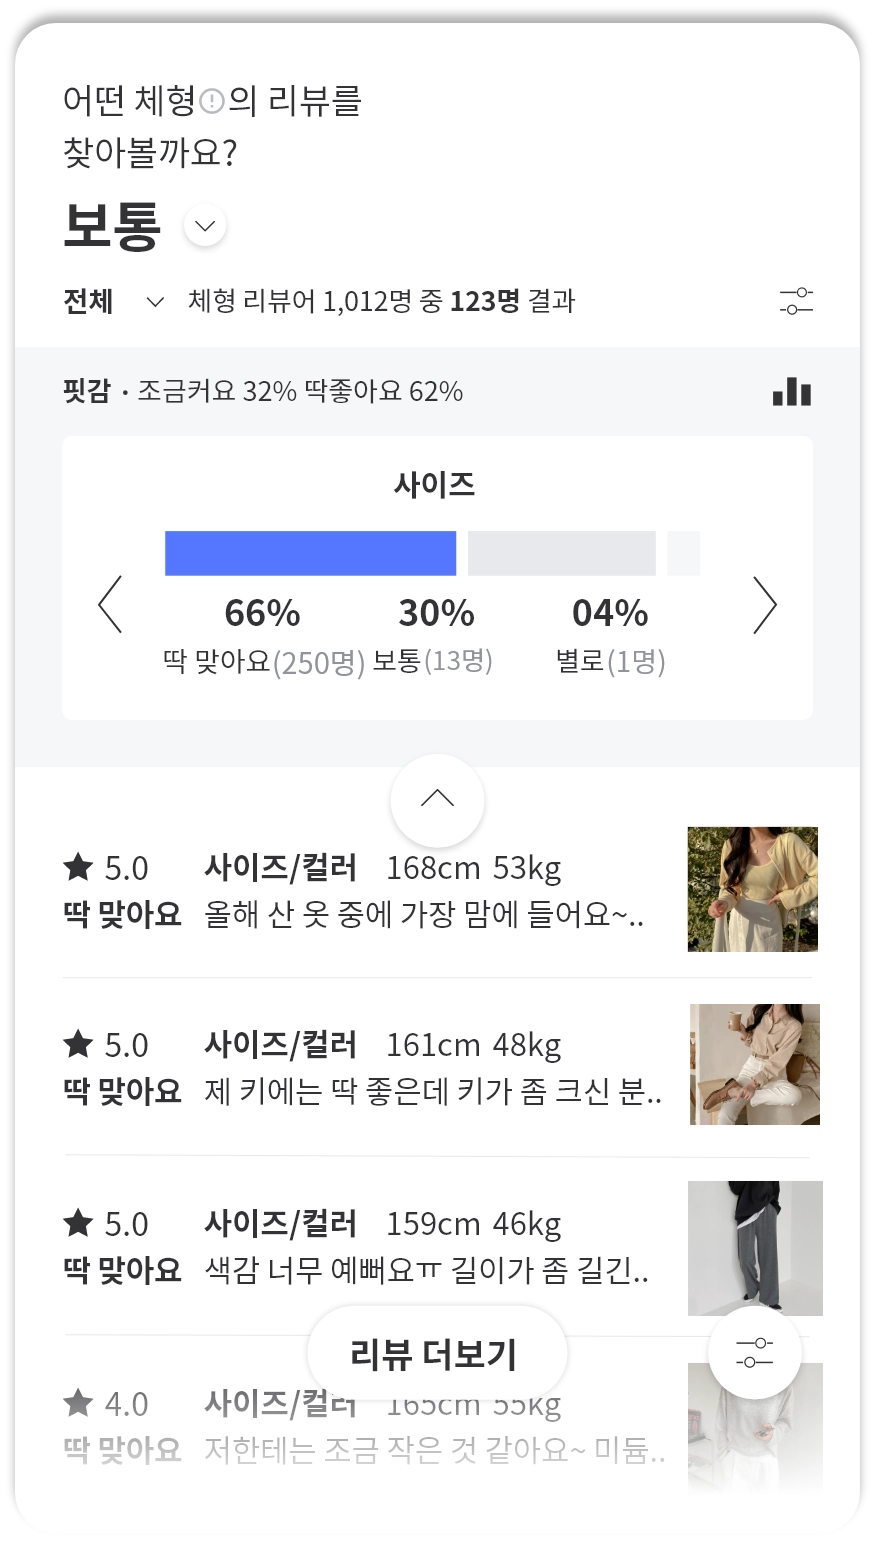Click the blue 딱 맞아요 bar segment
875x1541 pixels.
310,553
